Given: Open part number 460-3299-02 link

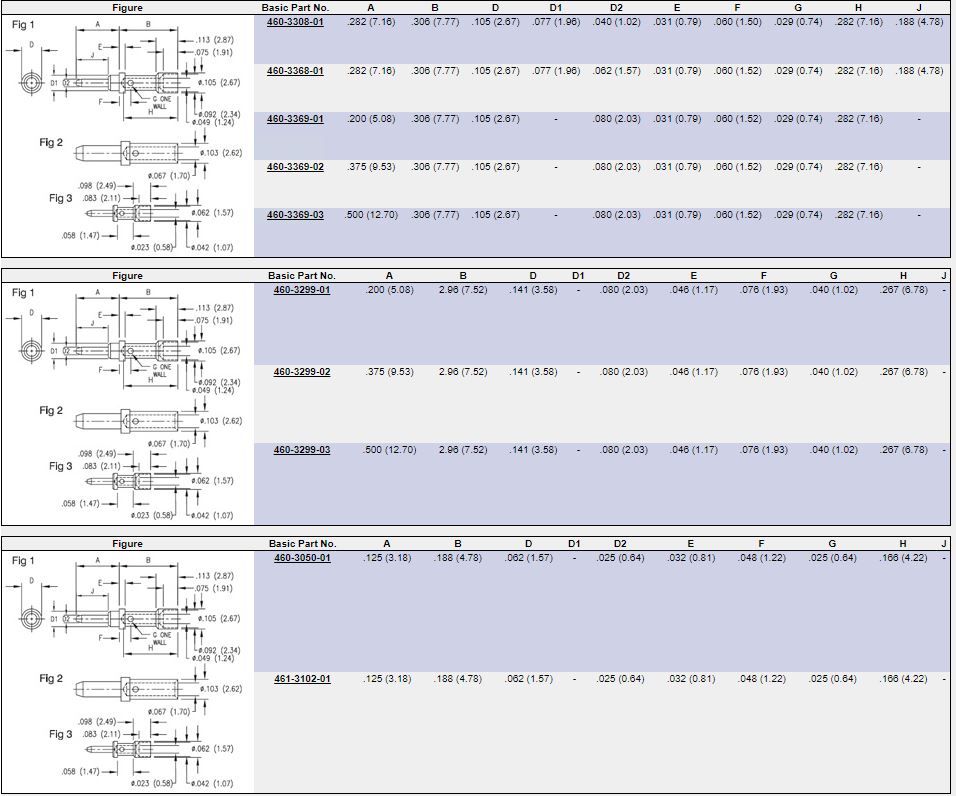Looking at the screenshot, I should [302, 372].
